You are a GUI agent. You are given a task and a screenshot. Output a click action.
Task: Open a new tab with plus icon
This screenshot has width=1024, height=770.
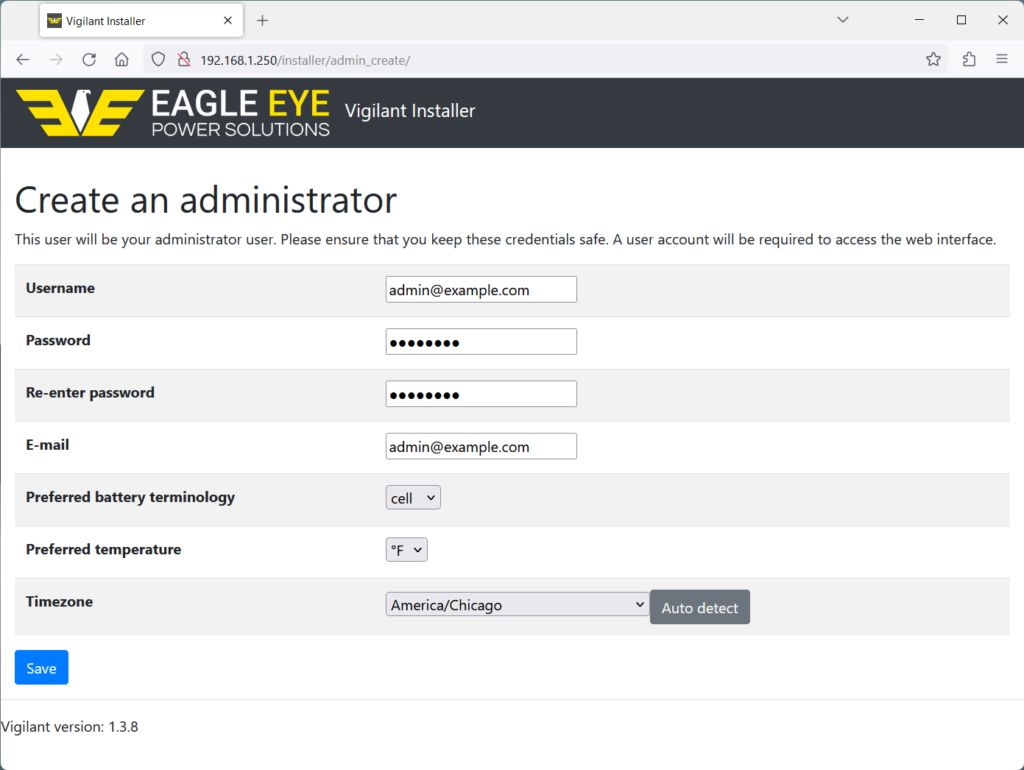(263, 21)
